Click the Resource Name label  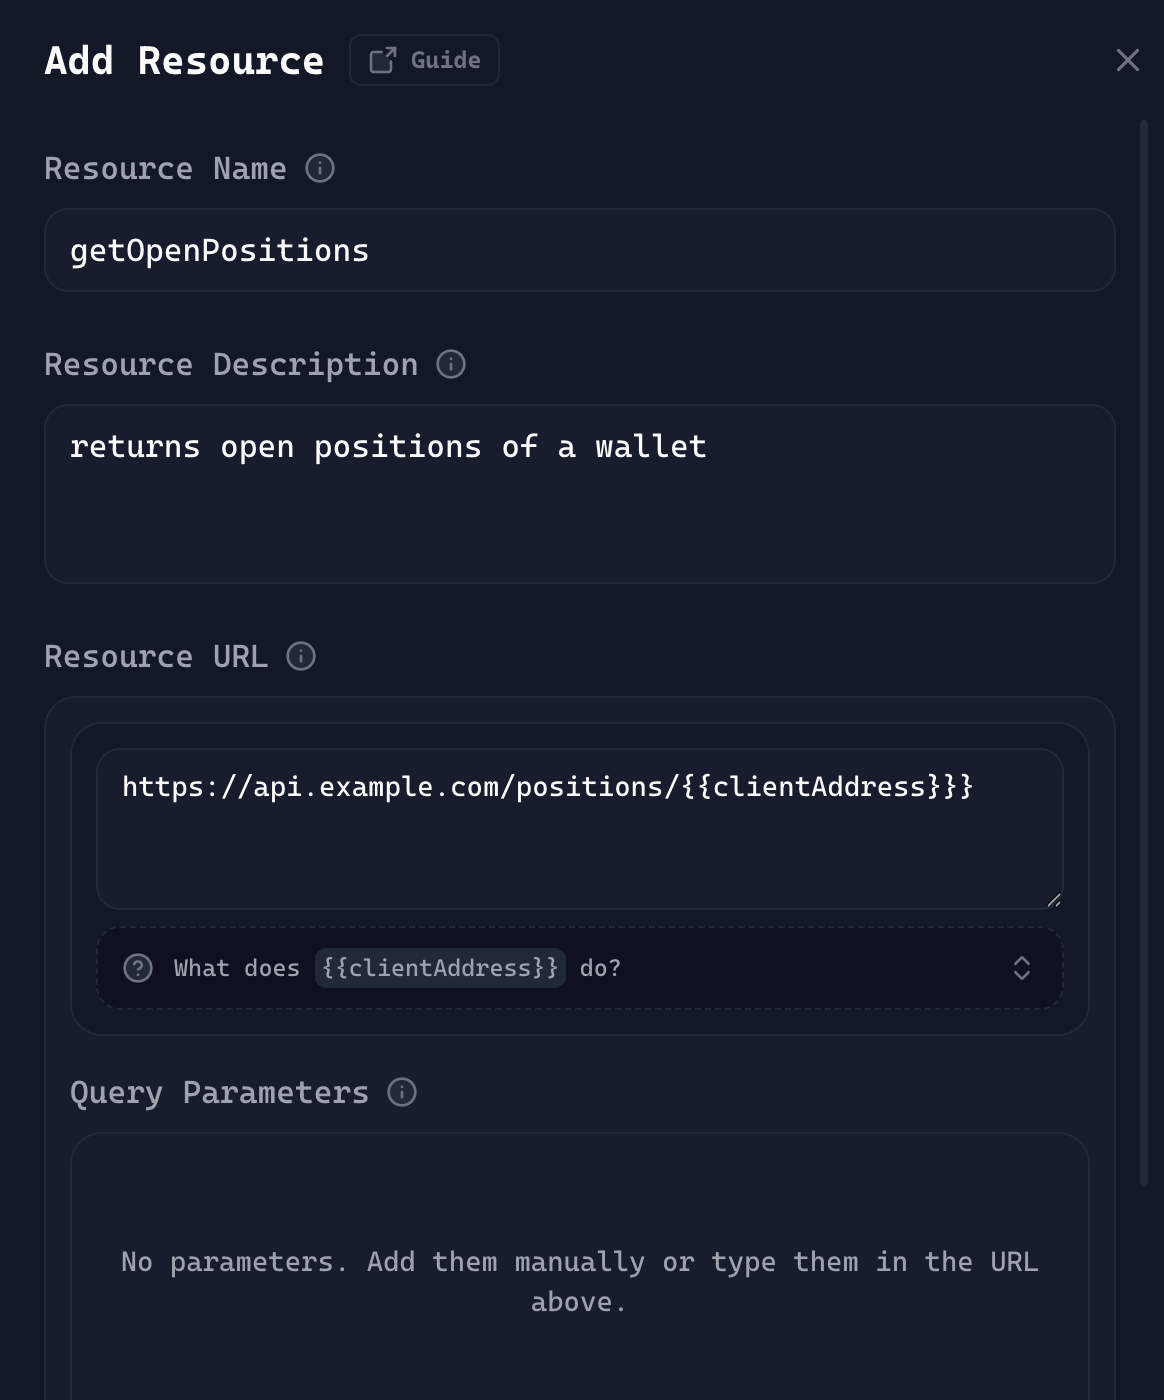165,168
